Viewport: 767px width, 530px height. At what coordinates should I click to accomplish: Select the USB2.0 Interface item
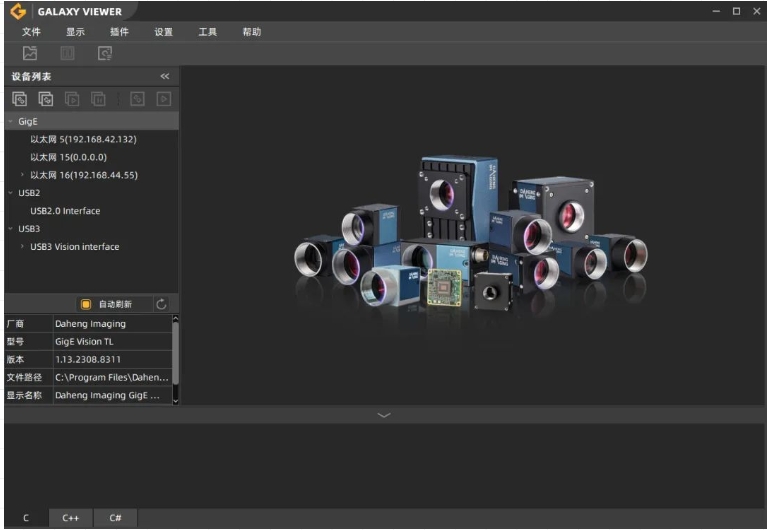(66, 211)
